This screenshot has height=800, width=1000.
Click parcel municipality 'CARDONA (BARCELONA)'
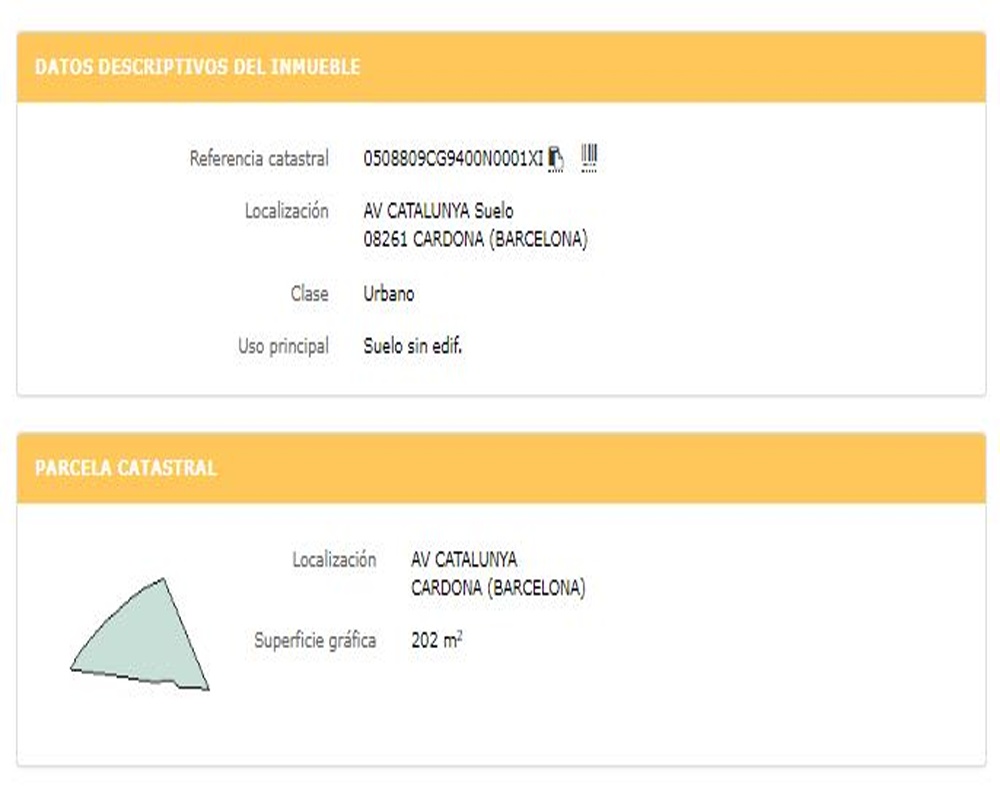pyautogui.click(x=498, y=588)
